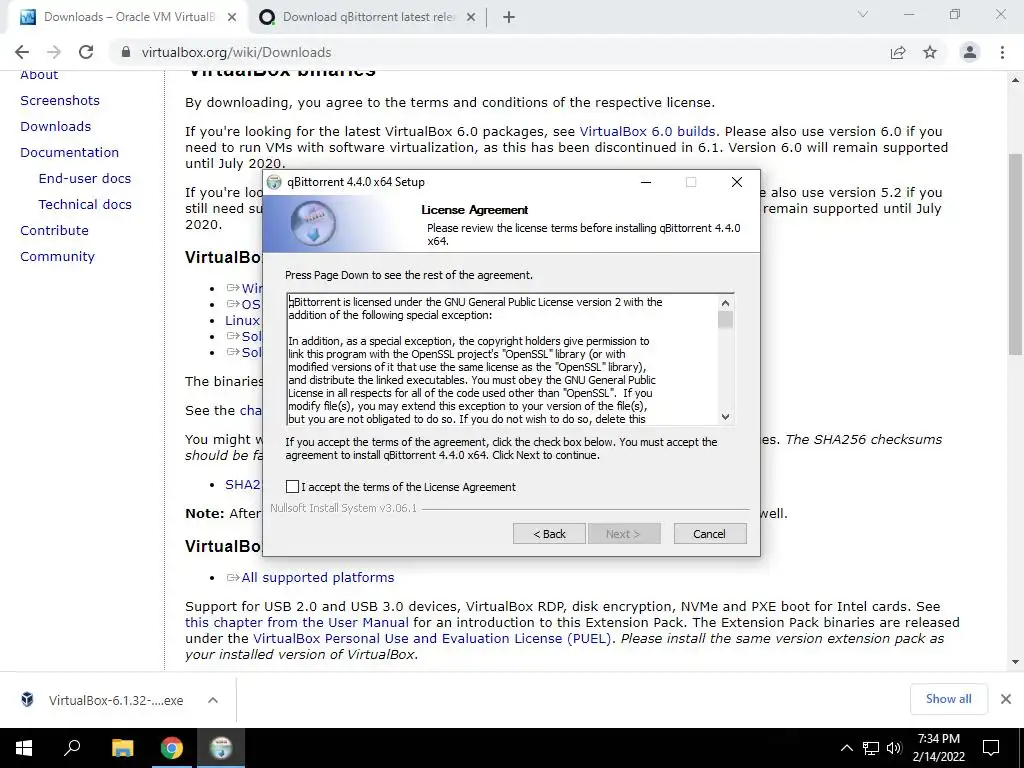The image size is (1024, 768).
Task: Open this chapter from the User Manual link
Action: point(297,622)
